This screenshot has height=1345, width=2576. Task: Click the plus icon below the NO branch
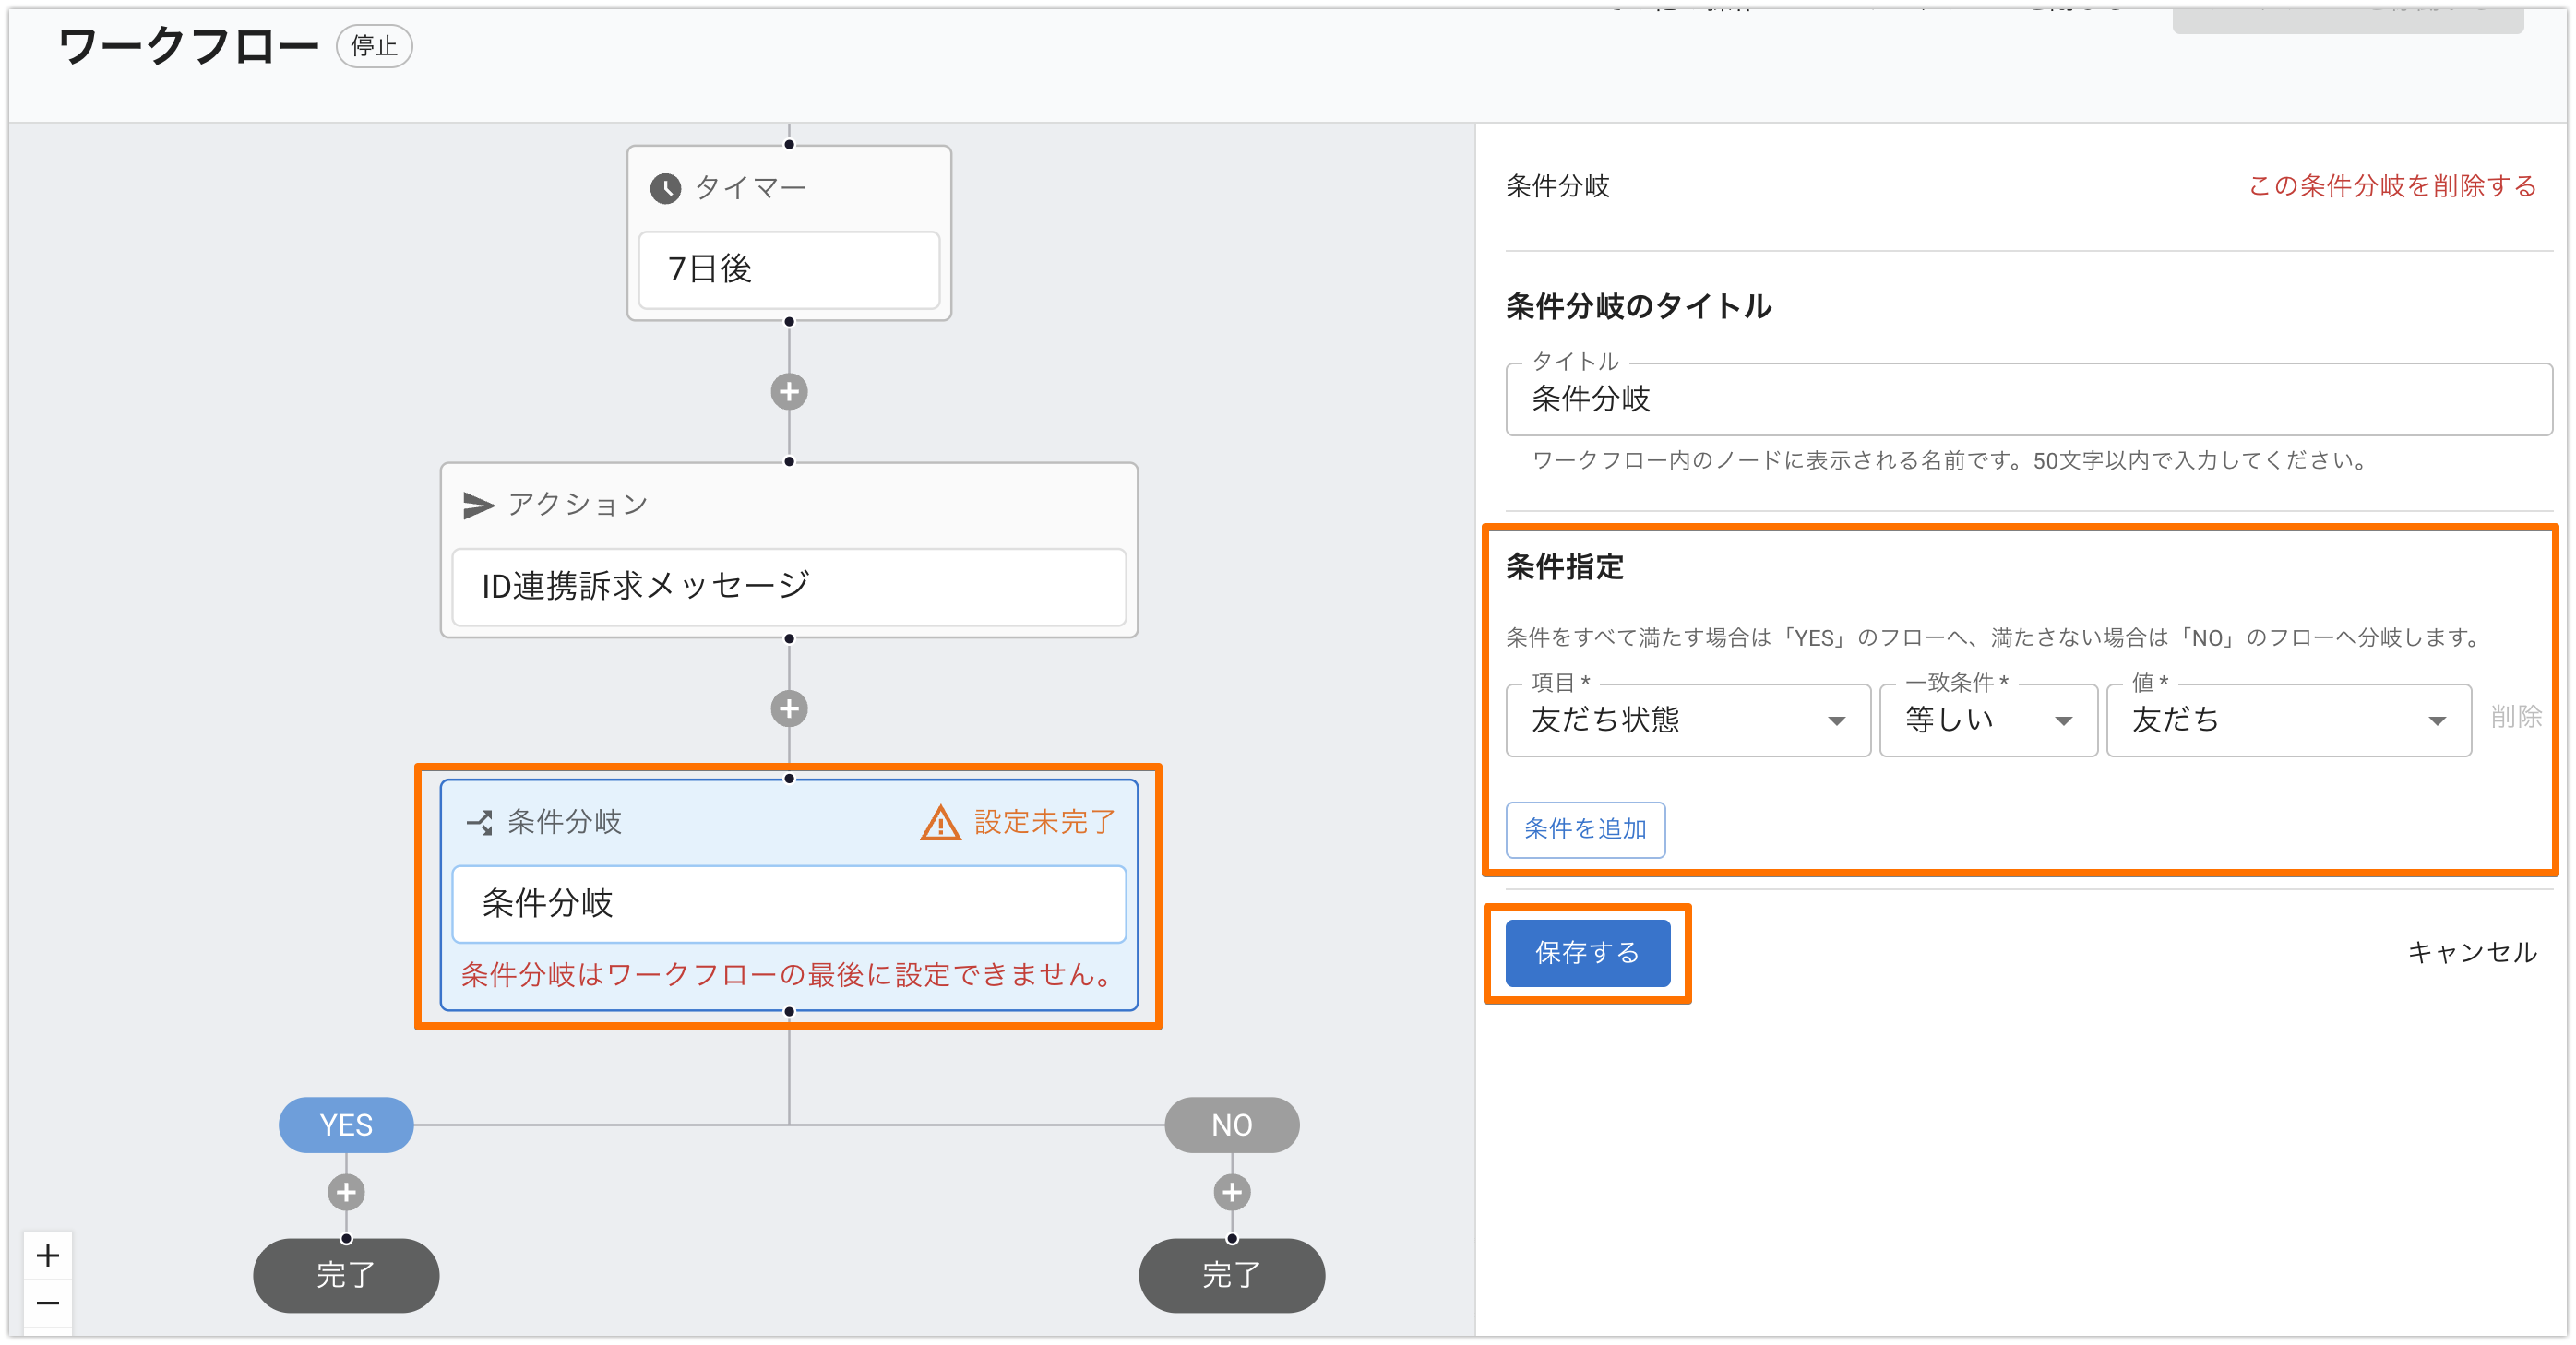click(x=1231, y=1191)
